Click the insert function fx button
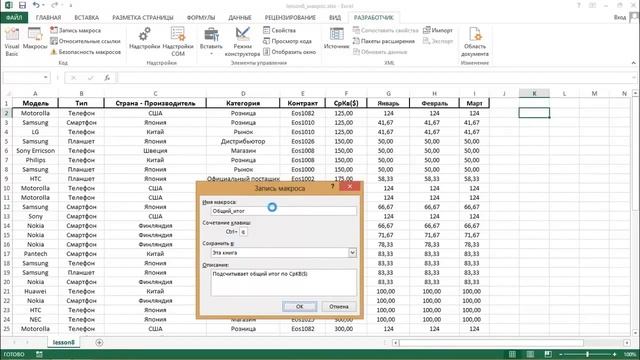 tap(107, 78)
